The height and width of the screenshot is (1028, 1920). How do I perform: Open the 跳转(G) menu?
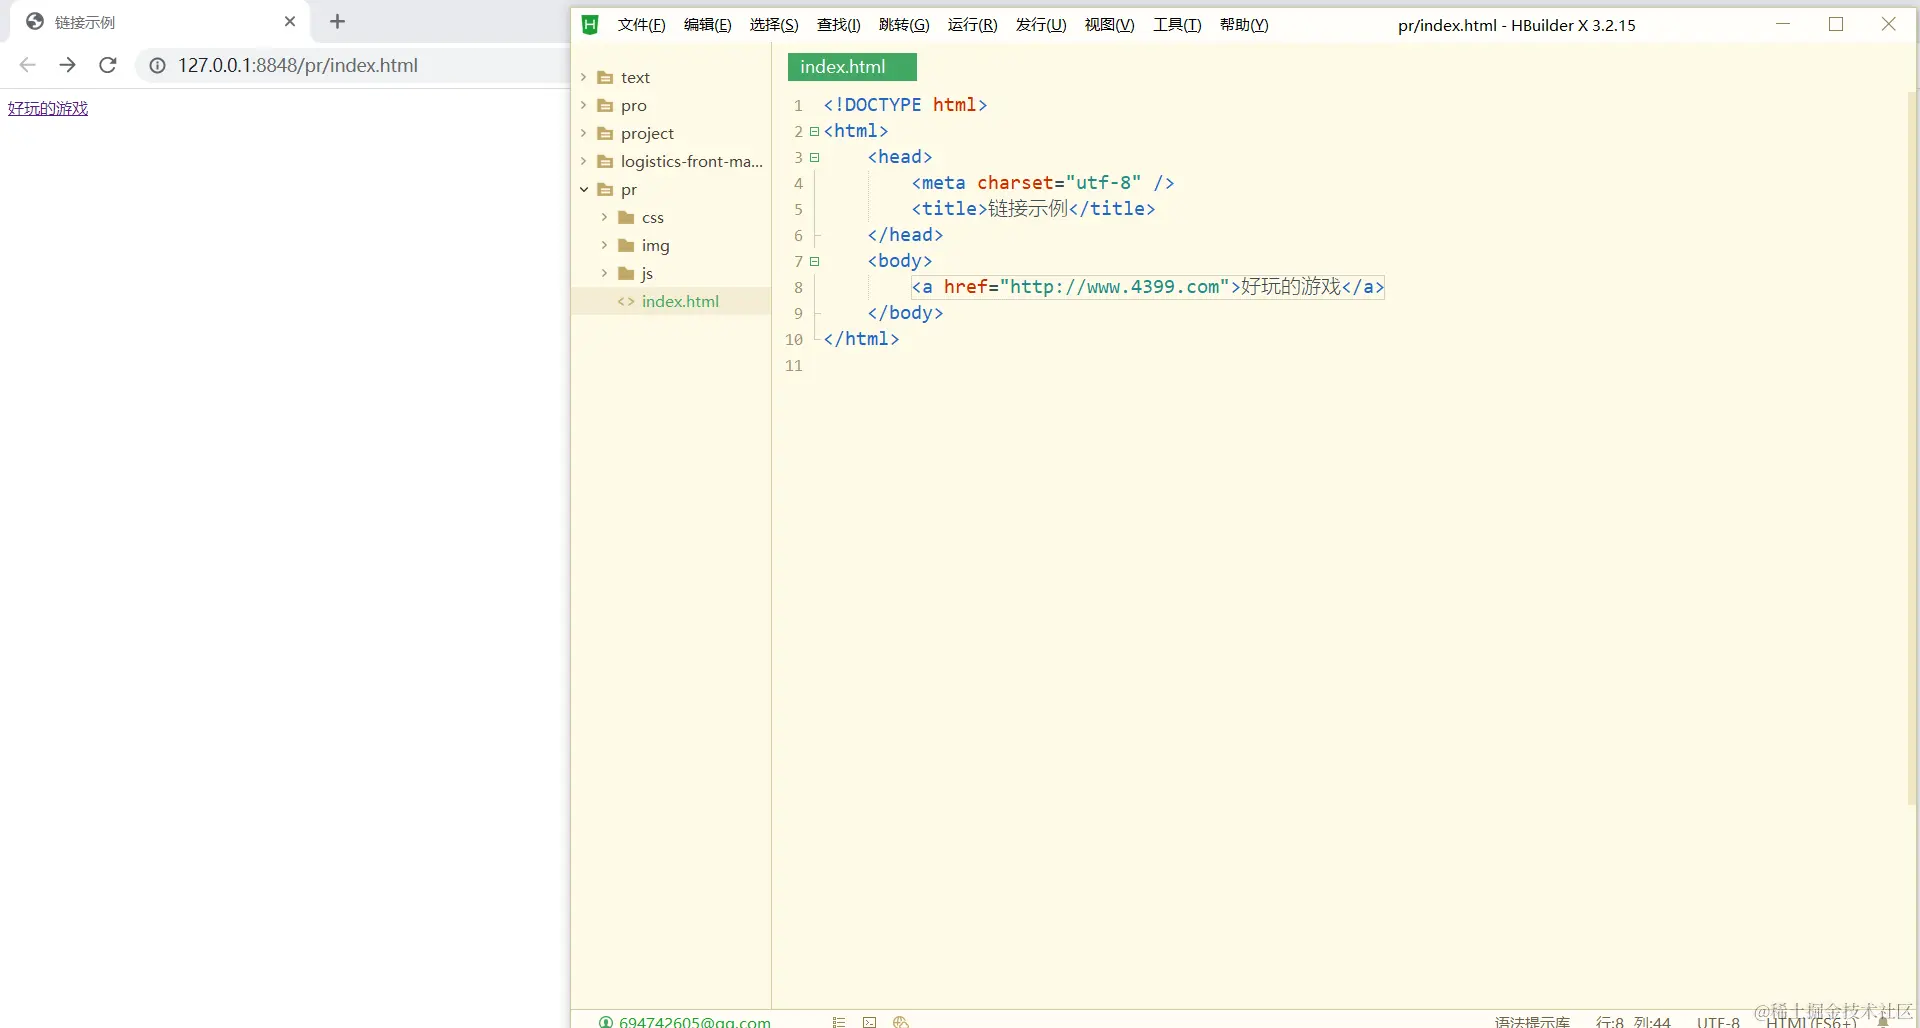point(904,25)
